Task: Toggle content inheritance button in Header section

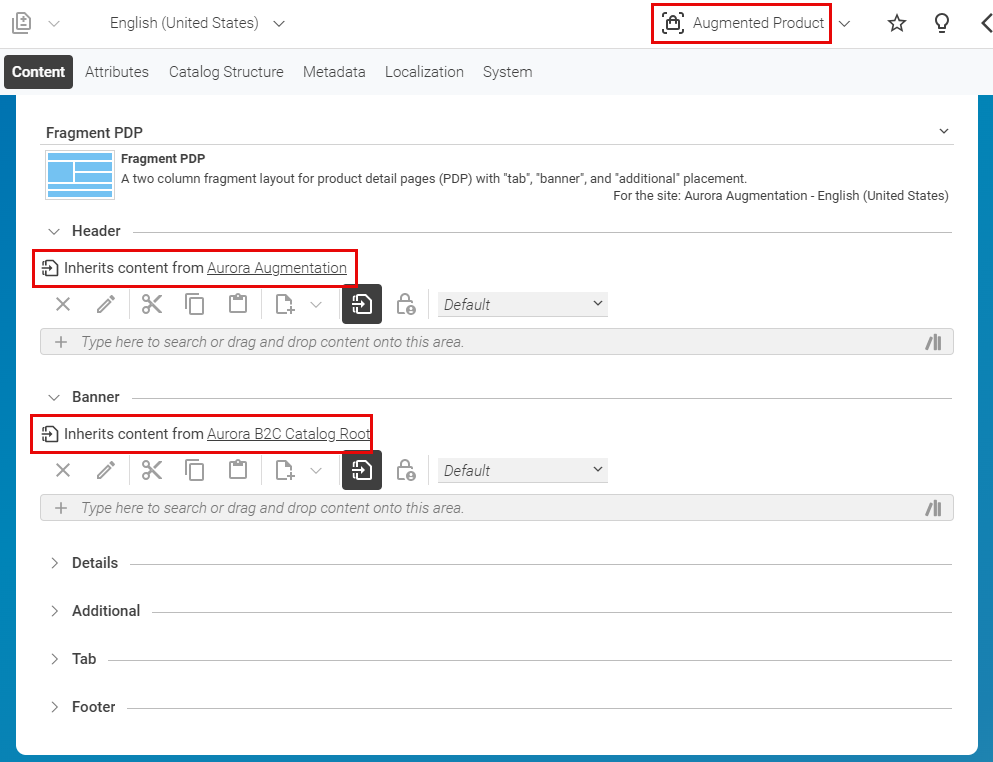Action: pyautogui.click(x=362, y=304)
